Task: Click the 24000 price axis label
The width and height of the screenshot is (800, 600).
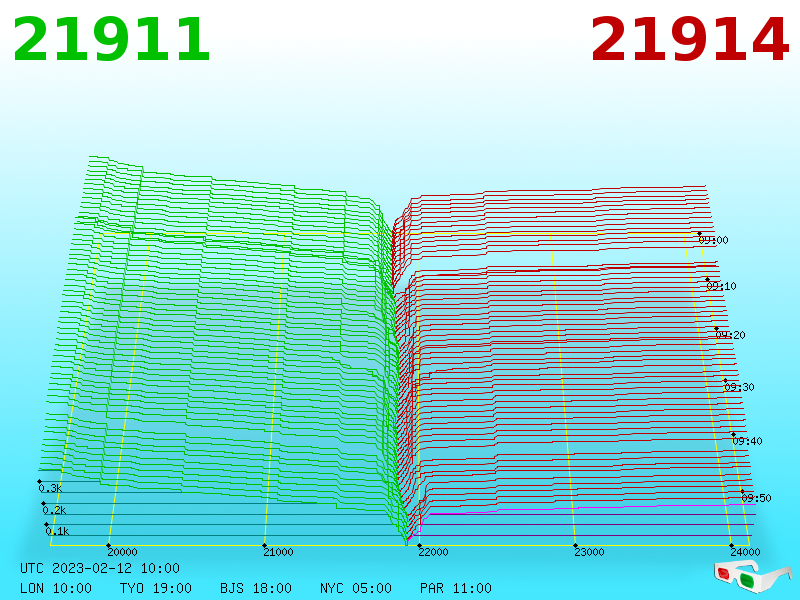Action: [x=745, y=552]
